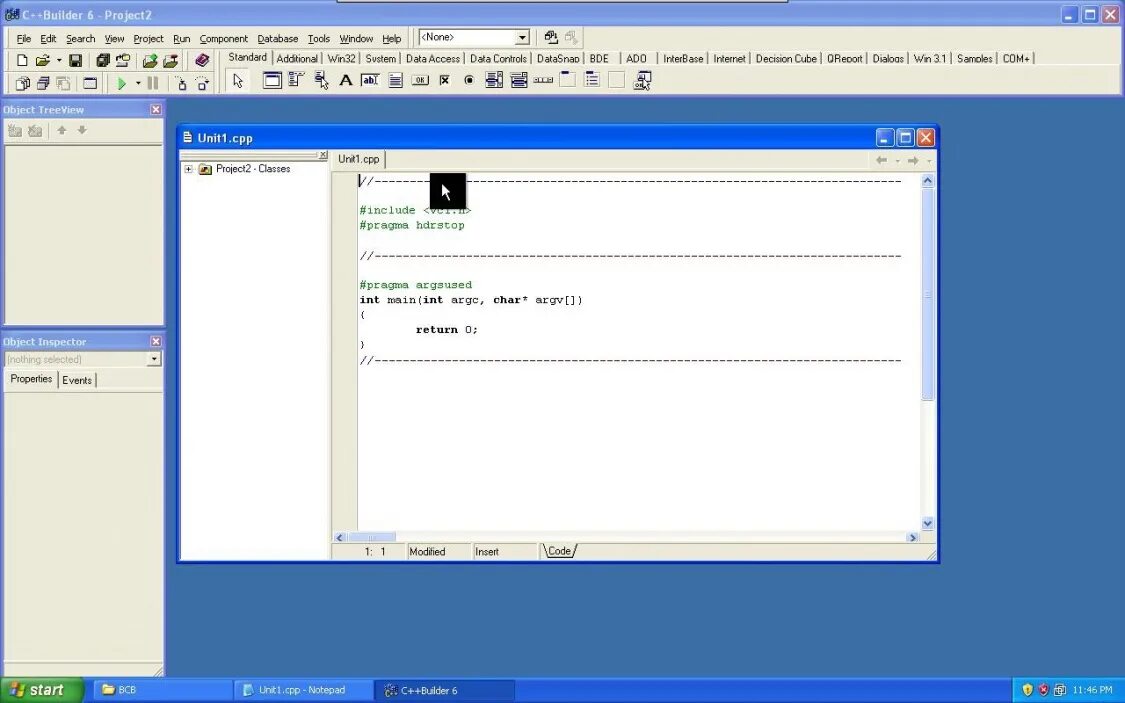Switch to the Additional palette tab
The width and height of the screenshot is (1125, 703).
click(297, 59)
